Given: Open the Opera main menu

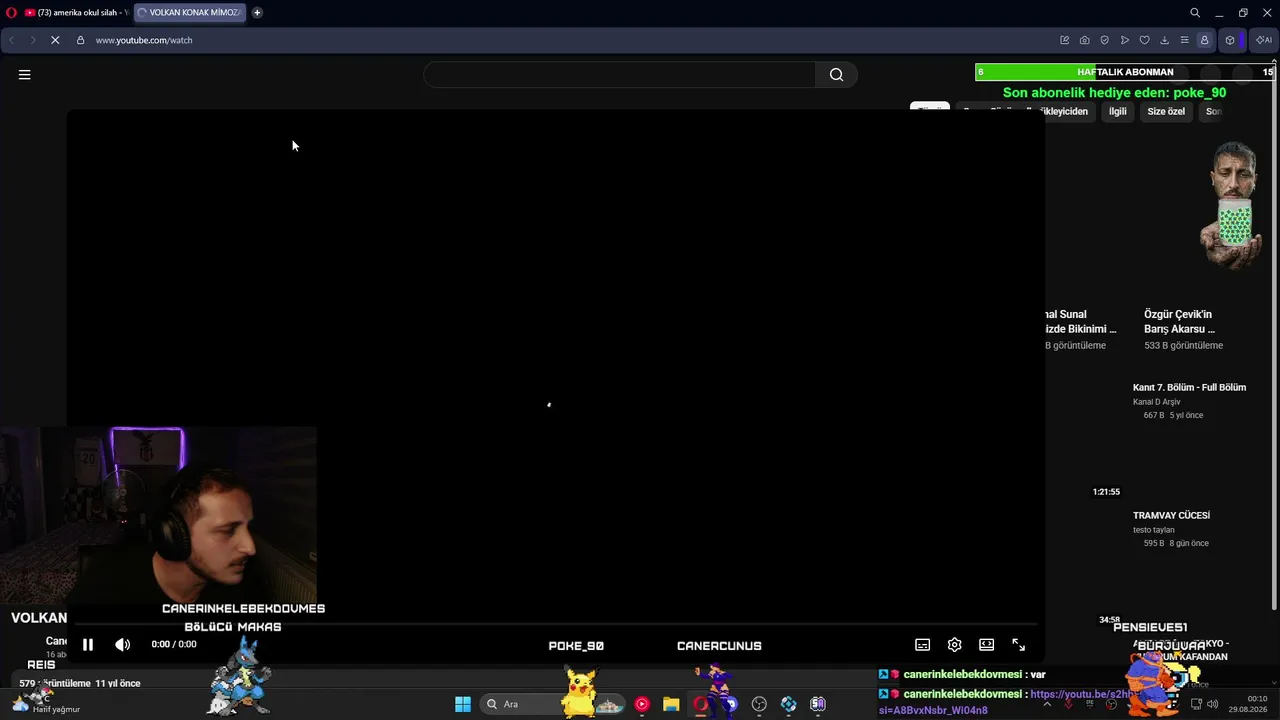Looking at the screenshot, I should 11,13.
